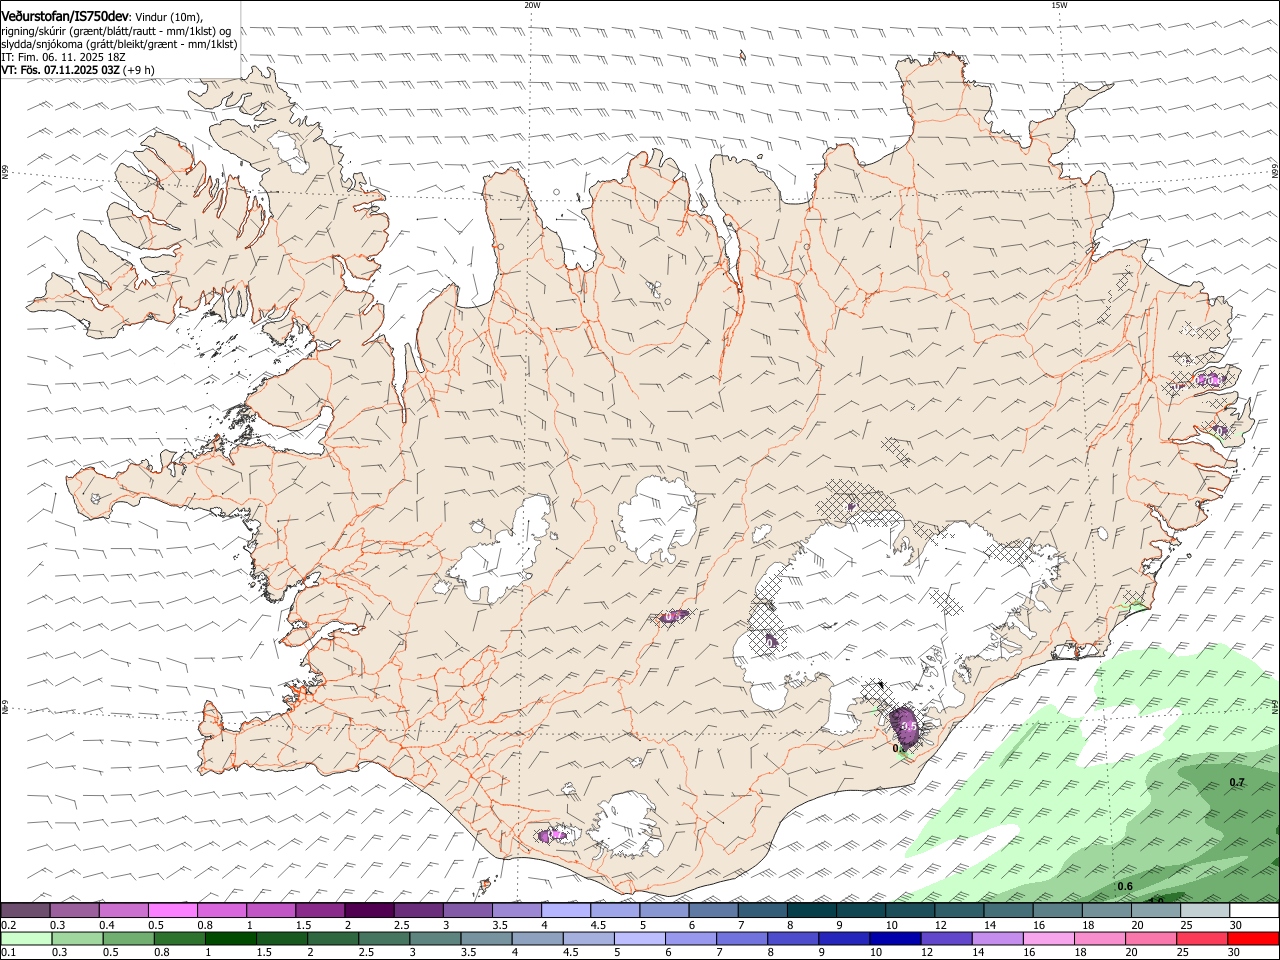1280x960 pixels.
Task: Select the bright magenta swatch from 0.5 to 0.8, upper legend
Action: (x=173, y=911)
